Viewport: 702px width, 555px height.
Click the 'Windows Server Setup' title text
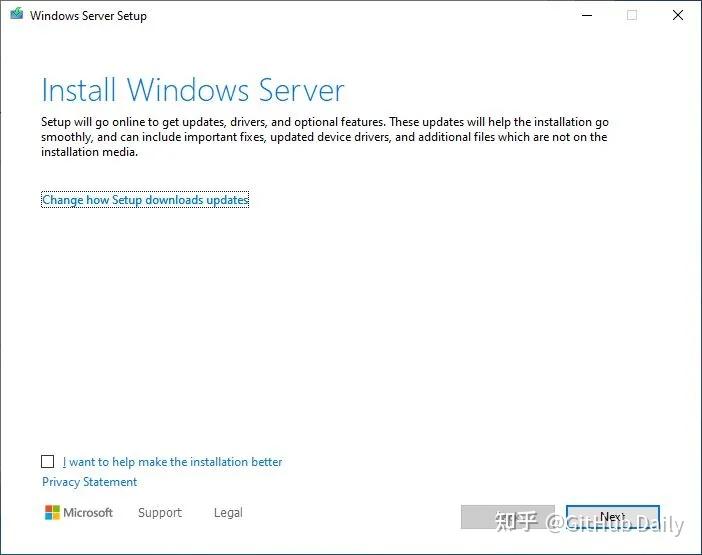pyautogui.click(x=88, y=16)
